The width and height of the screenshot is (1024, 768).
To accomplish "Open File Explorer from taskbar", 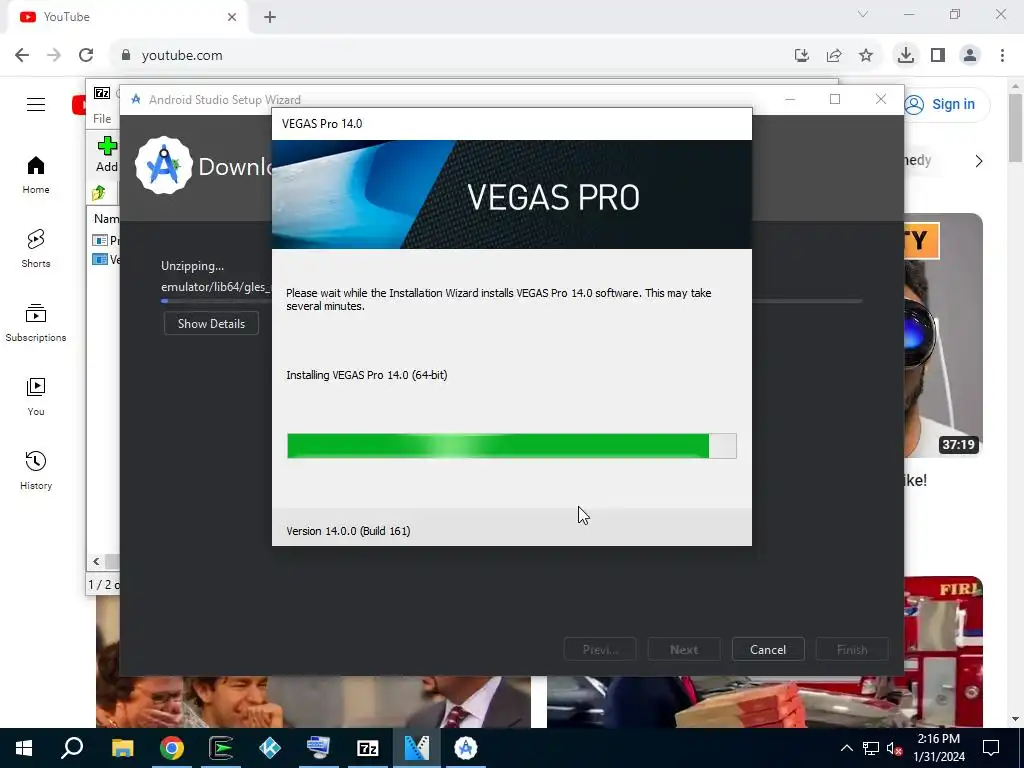I will tap(122, 748).
